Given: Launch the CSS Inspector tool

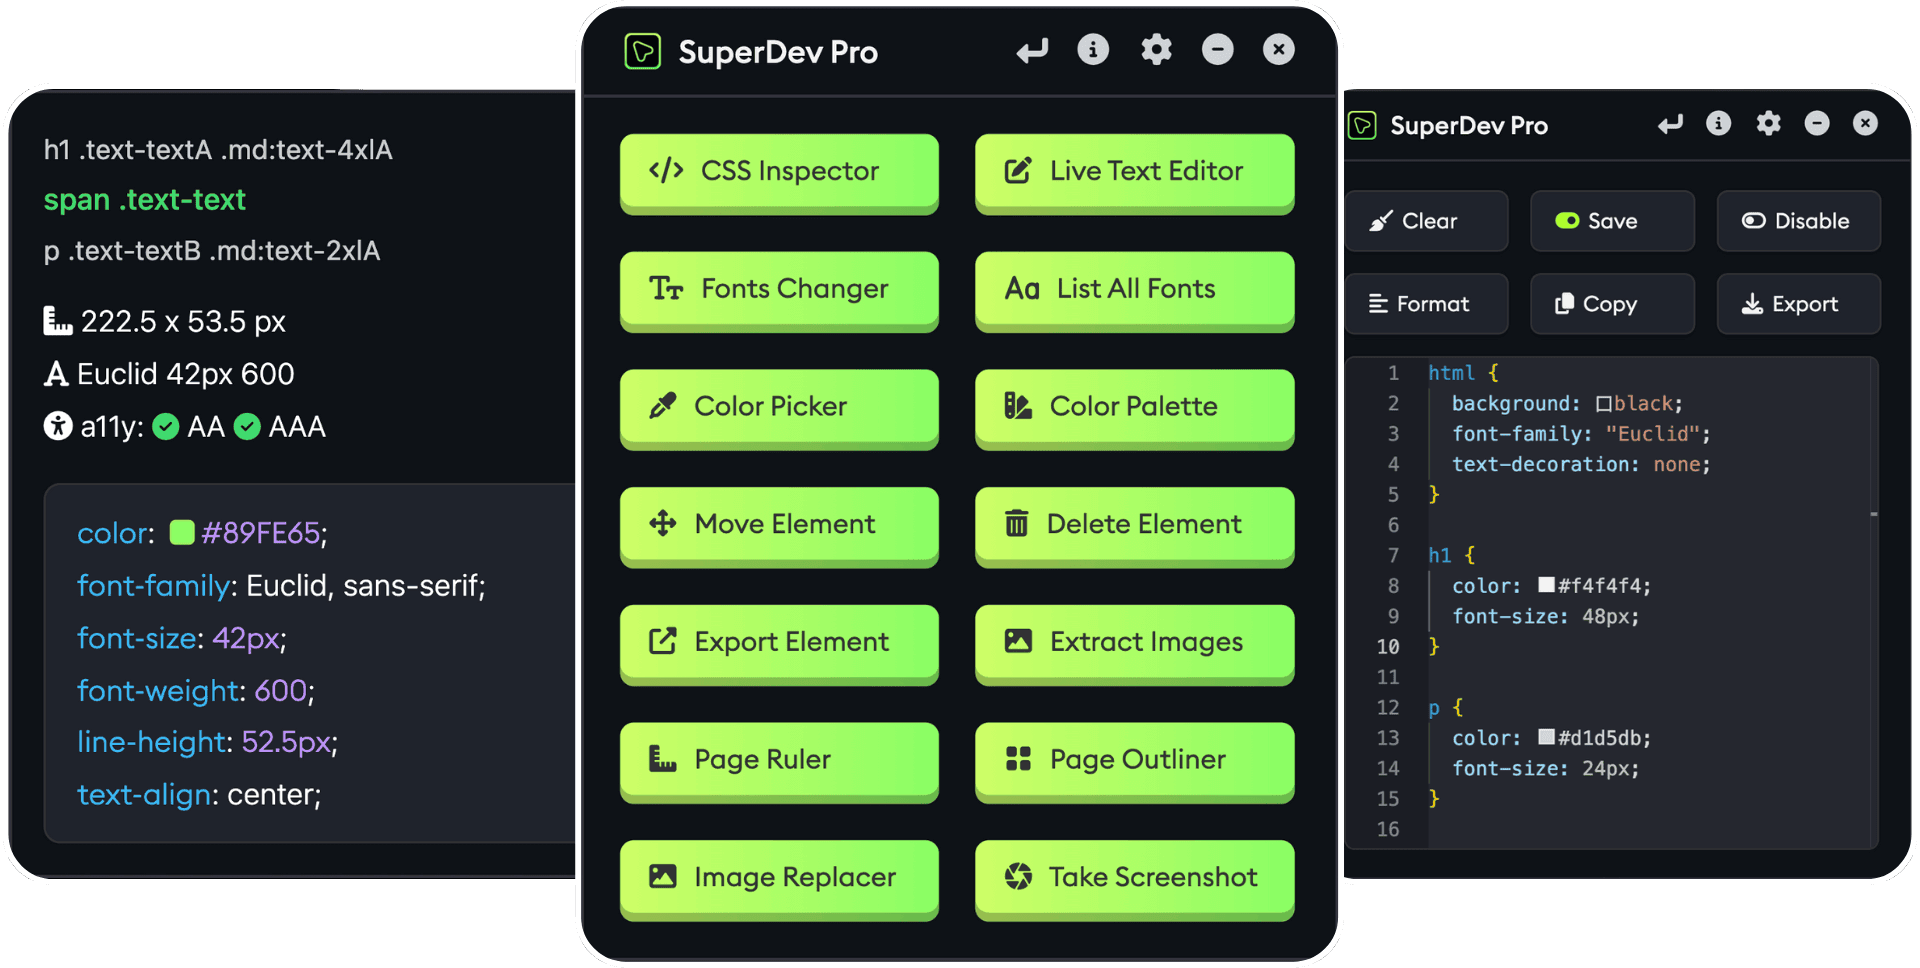Looking at the screenshot, I should pos(779,171).
